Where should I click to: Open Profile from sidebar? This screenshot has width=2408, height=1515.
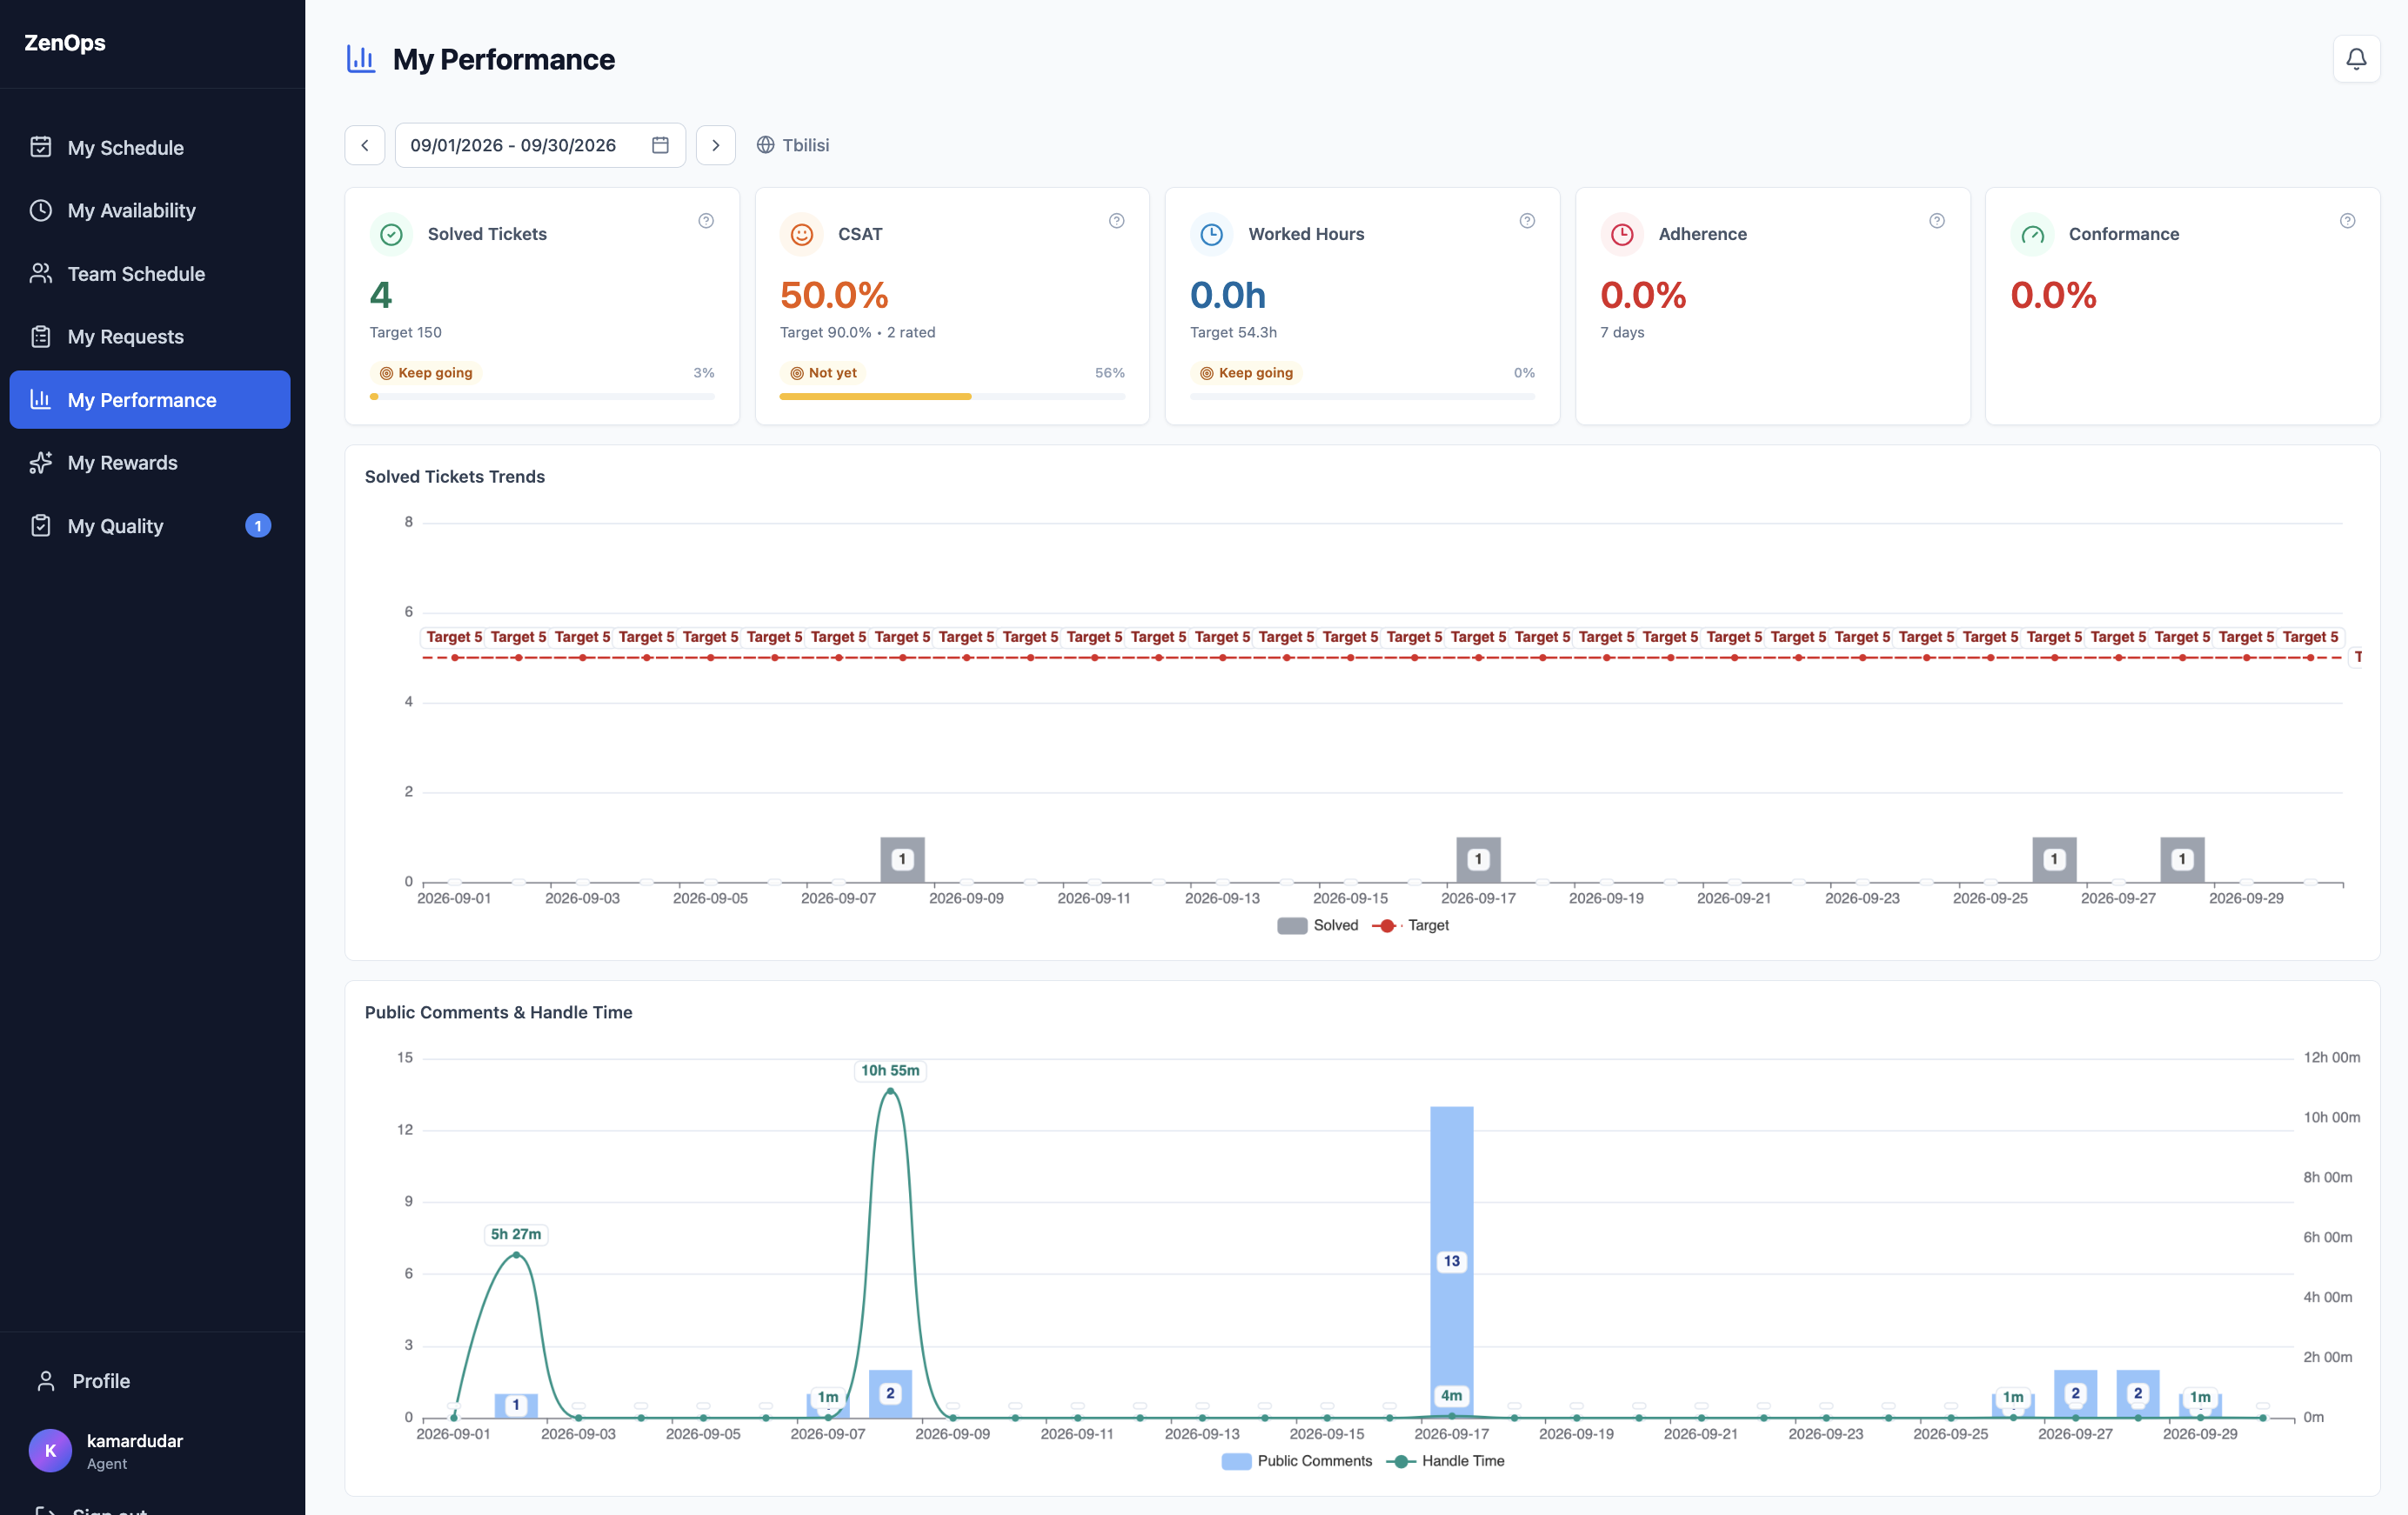click(x=150, y=1381)
